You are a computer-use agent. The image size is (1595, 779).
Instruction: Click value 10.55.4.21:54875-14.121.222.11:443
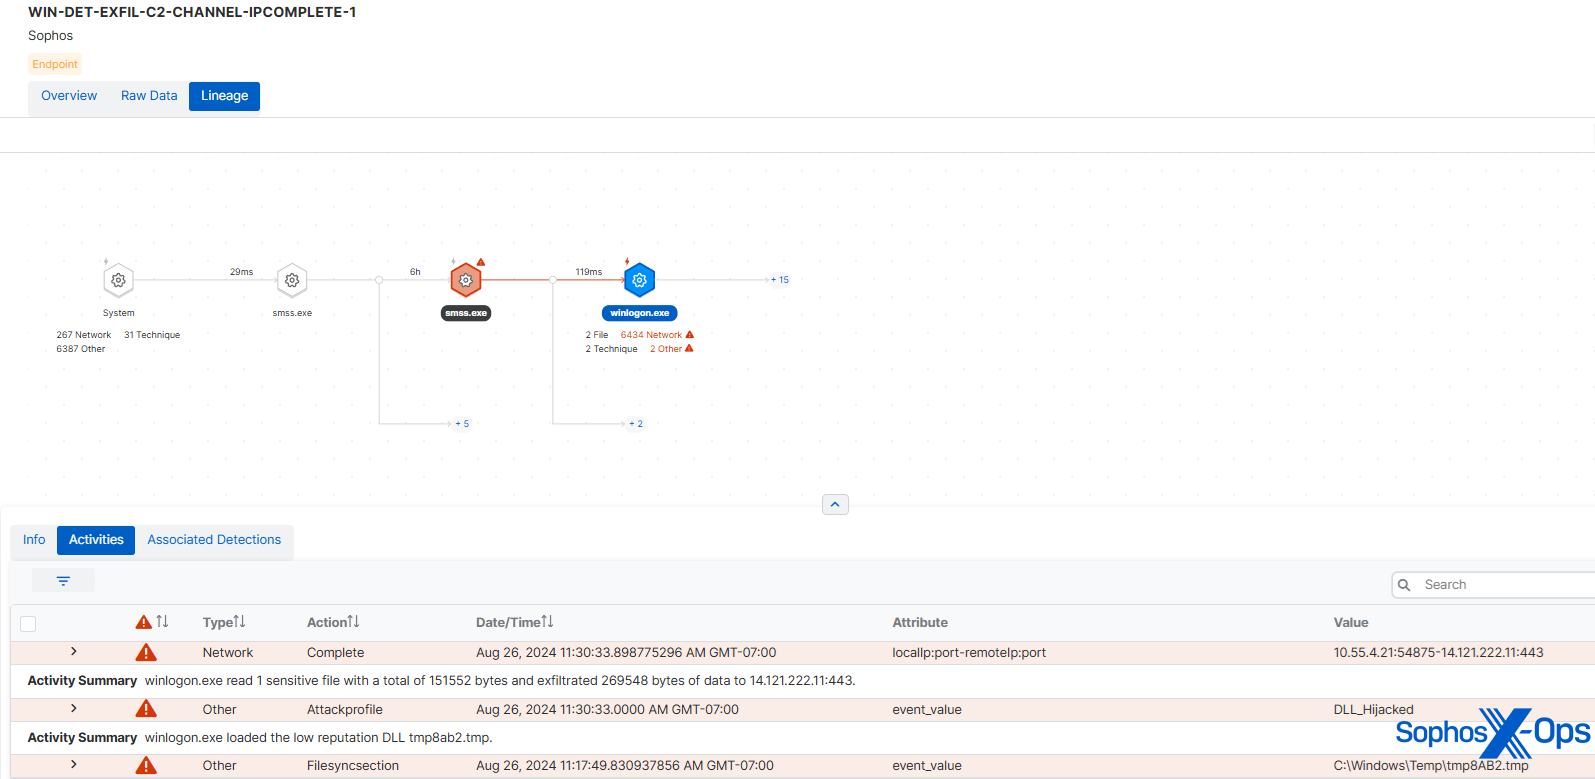[1438, 653]
